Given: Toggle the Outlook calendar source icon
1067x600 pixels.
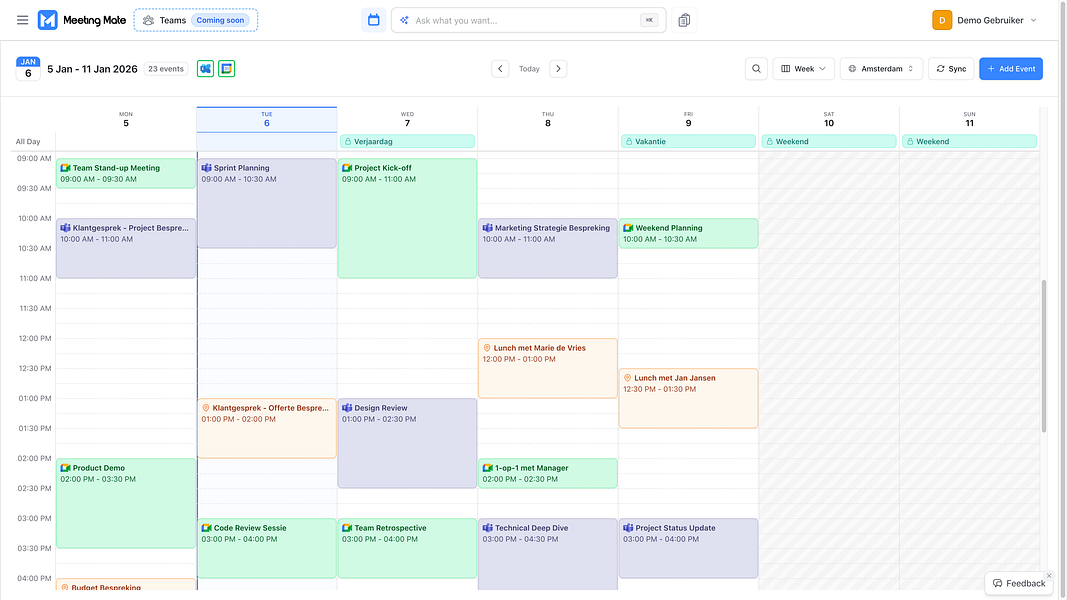Looking at the screenshot, I should pyautogui.click(x=206, y=69).
